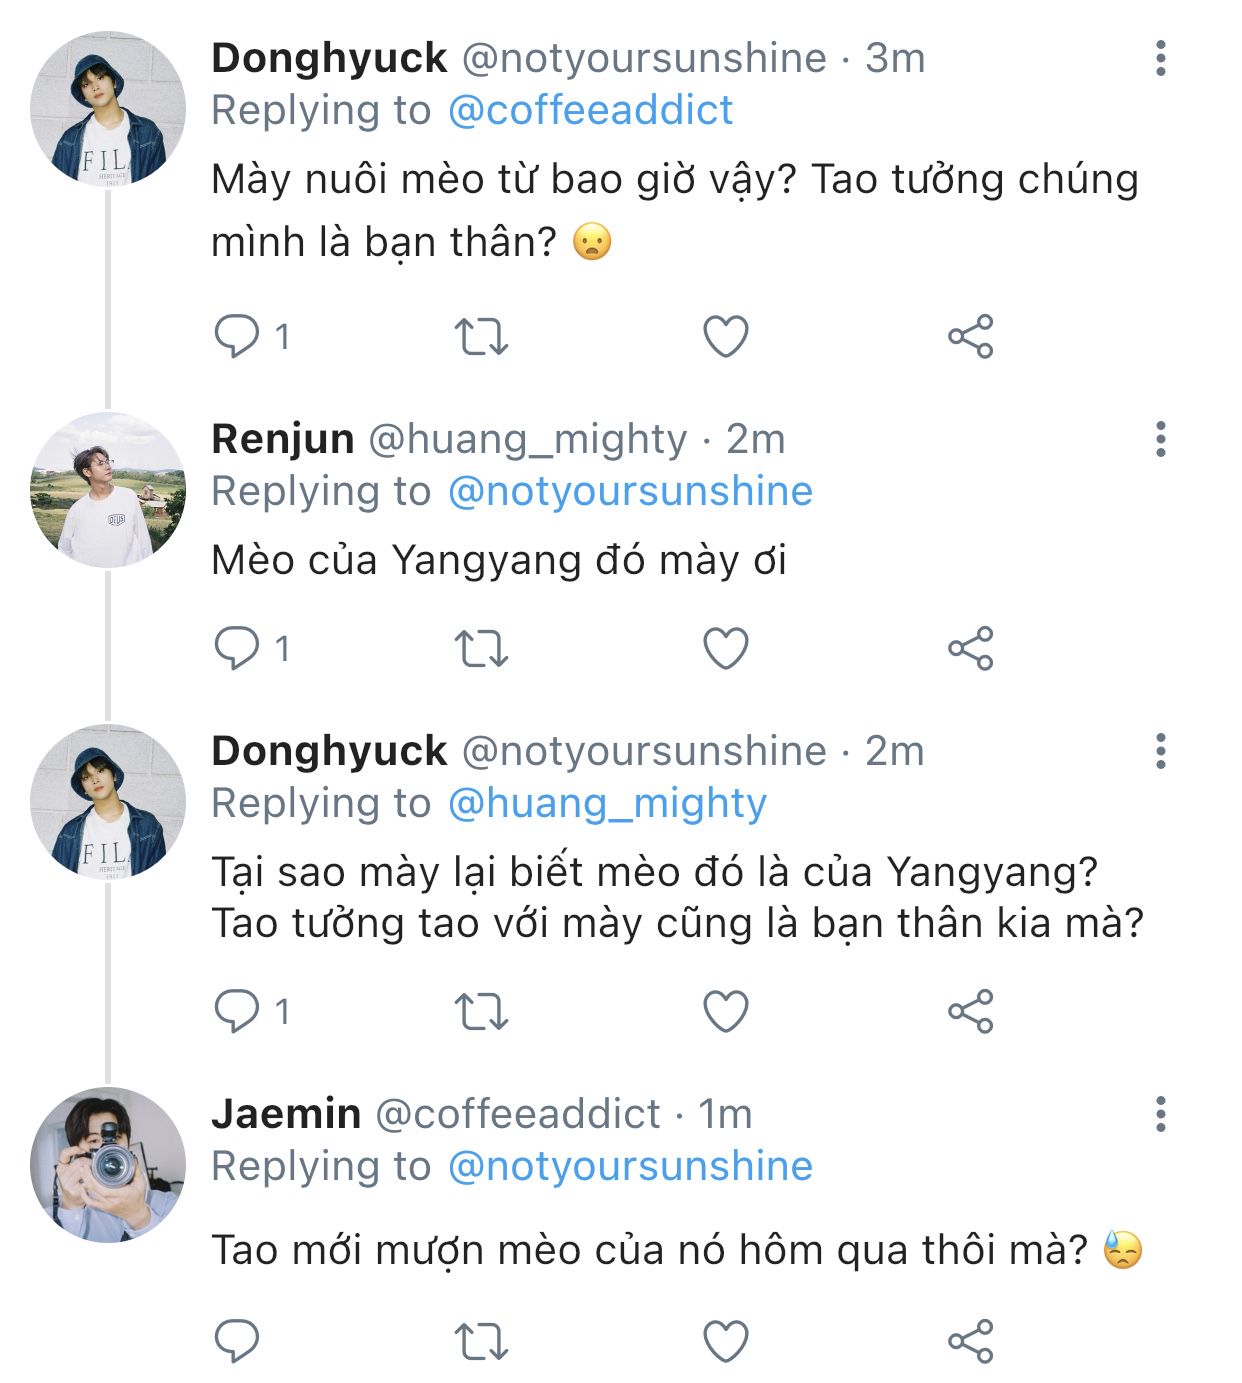
Task: Expand more options on Jaemin's tweet
Action: pyautogui.click(x=1160, y=1114)
